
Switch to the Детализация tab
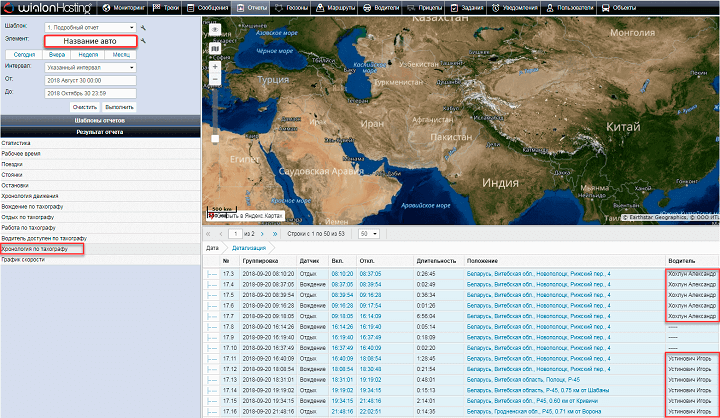[249, 246]
